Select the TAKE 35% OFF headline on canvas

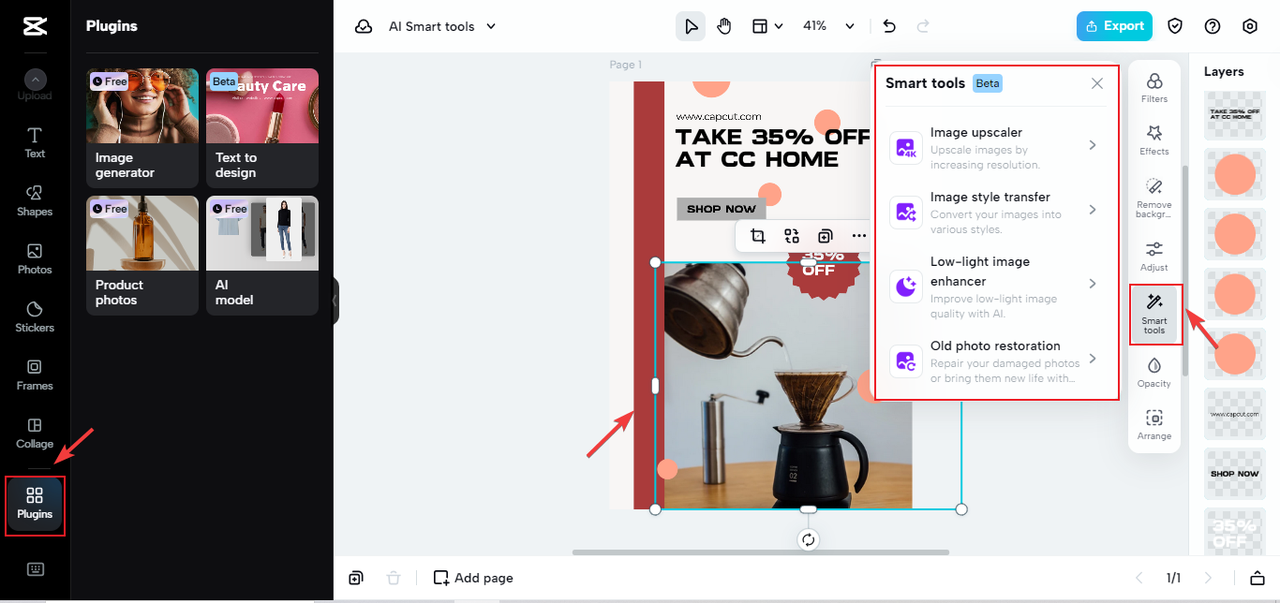click(773, 148)
